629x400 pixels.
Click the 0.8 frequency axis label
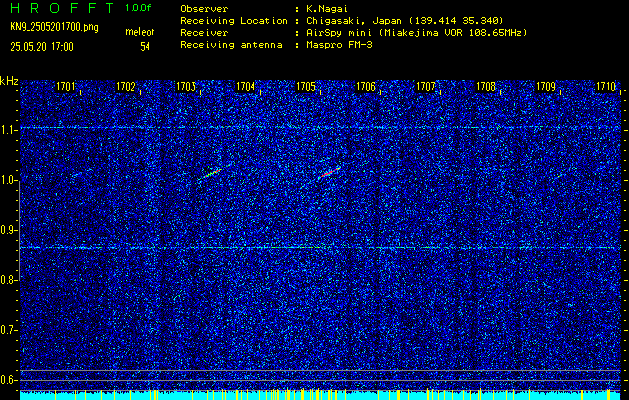coord(8,280)
